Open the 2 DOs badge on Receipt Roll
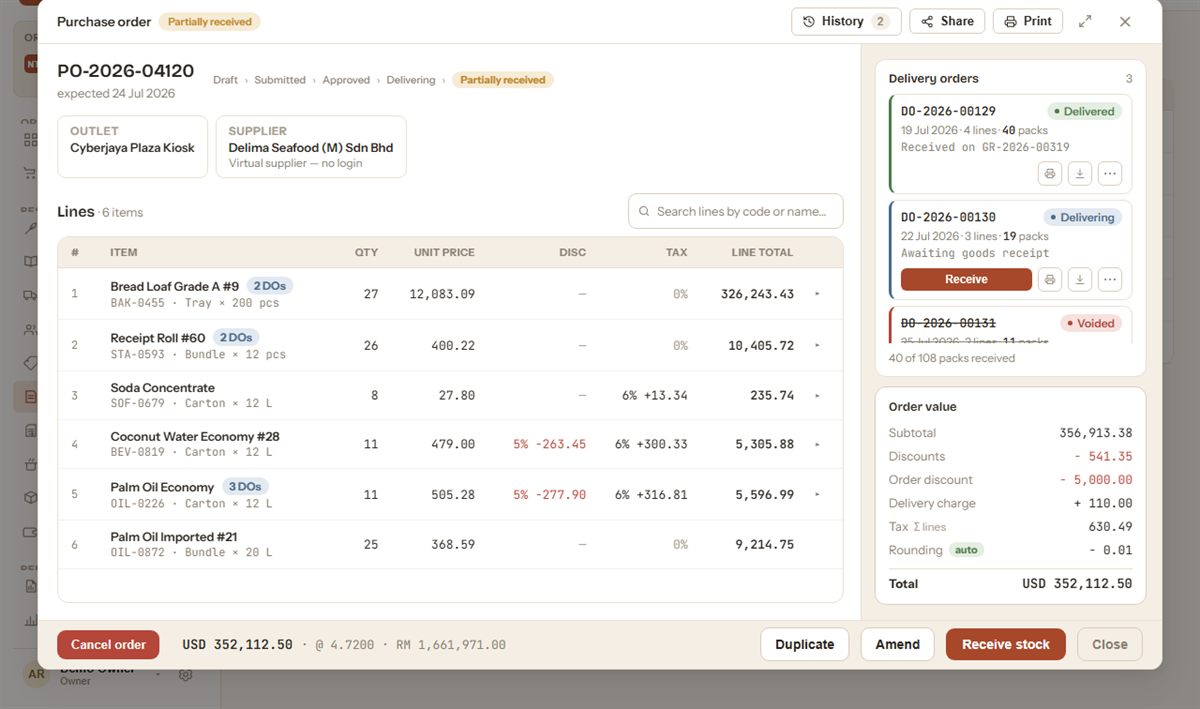Screen dimensions: 1200x709 236,338
